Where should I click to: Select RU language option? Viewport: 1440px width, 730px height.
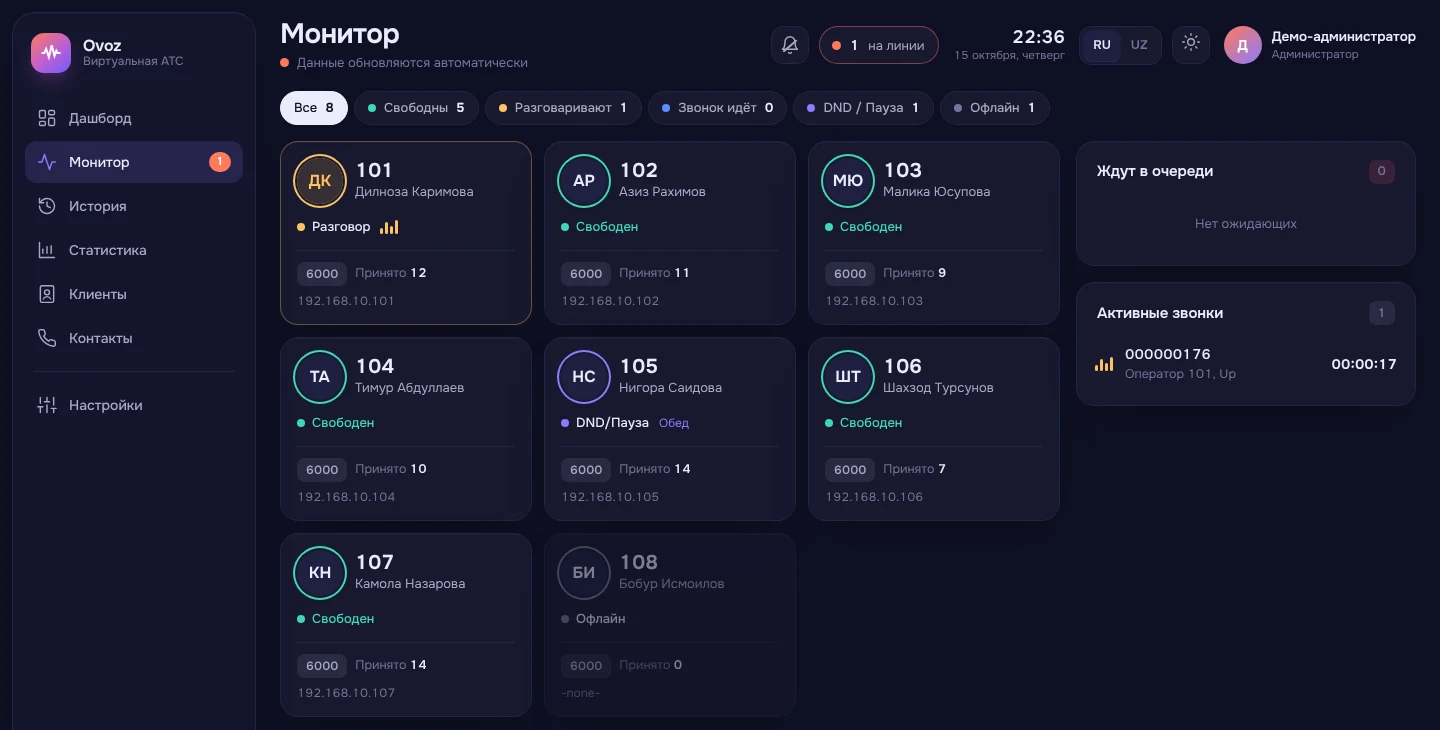1102,45
